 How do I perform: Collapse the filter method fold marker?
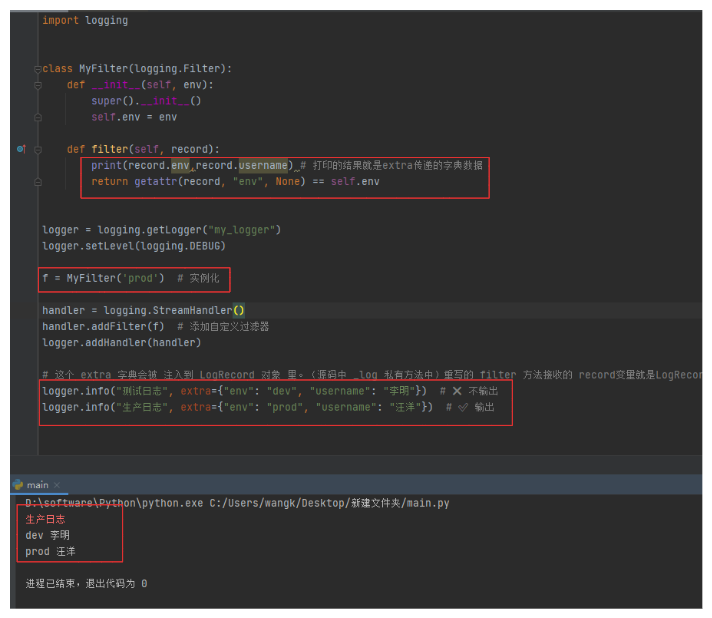(x=38, y=149)
